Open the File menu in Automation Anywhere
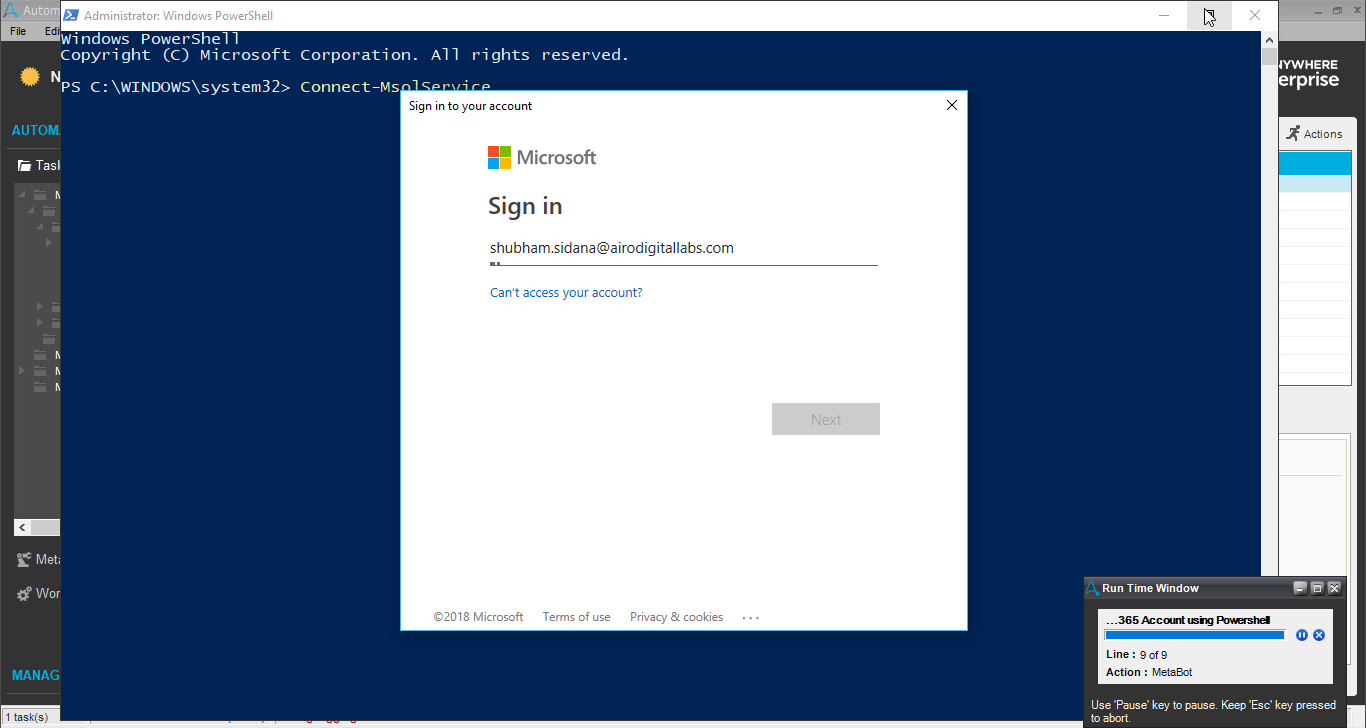The height and width of the screenshot is (728, 1366). click(18, 31)
